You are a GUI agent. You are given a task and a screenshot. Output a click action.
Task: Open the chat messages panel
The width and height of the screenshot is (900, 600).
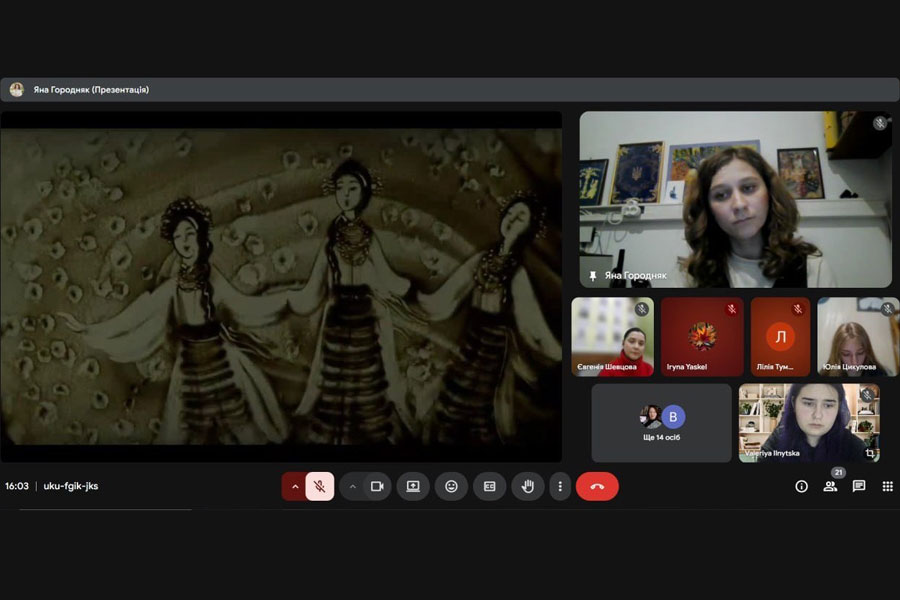coord(859,486)
